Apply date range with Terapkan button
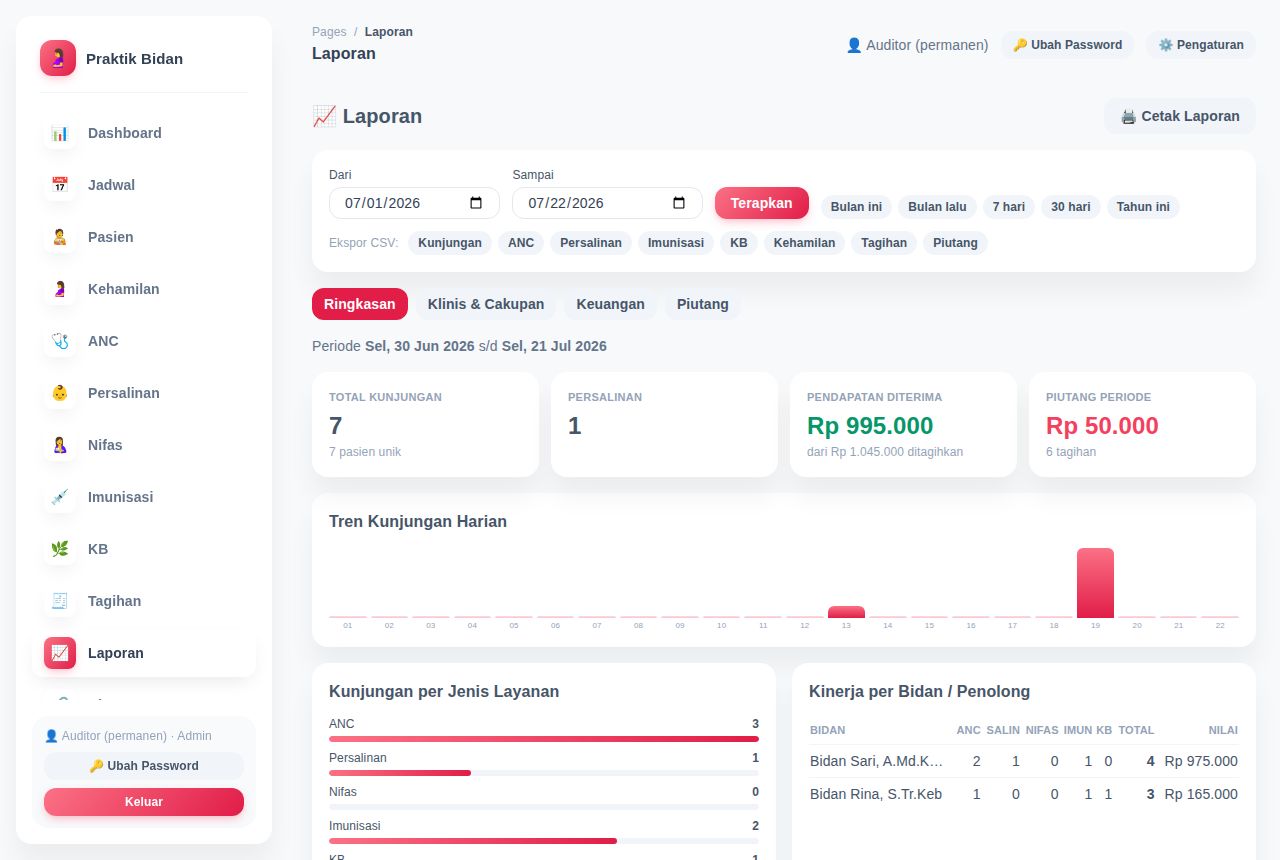Screen dimensions: 1280x860 click(761, 203)
